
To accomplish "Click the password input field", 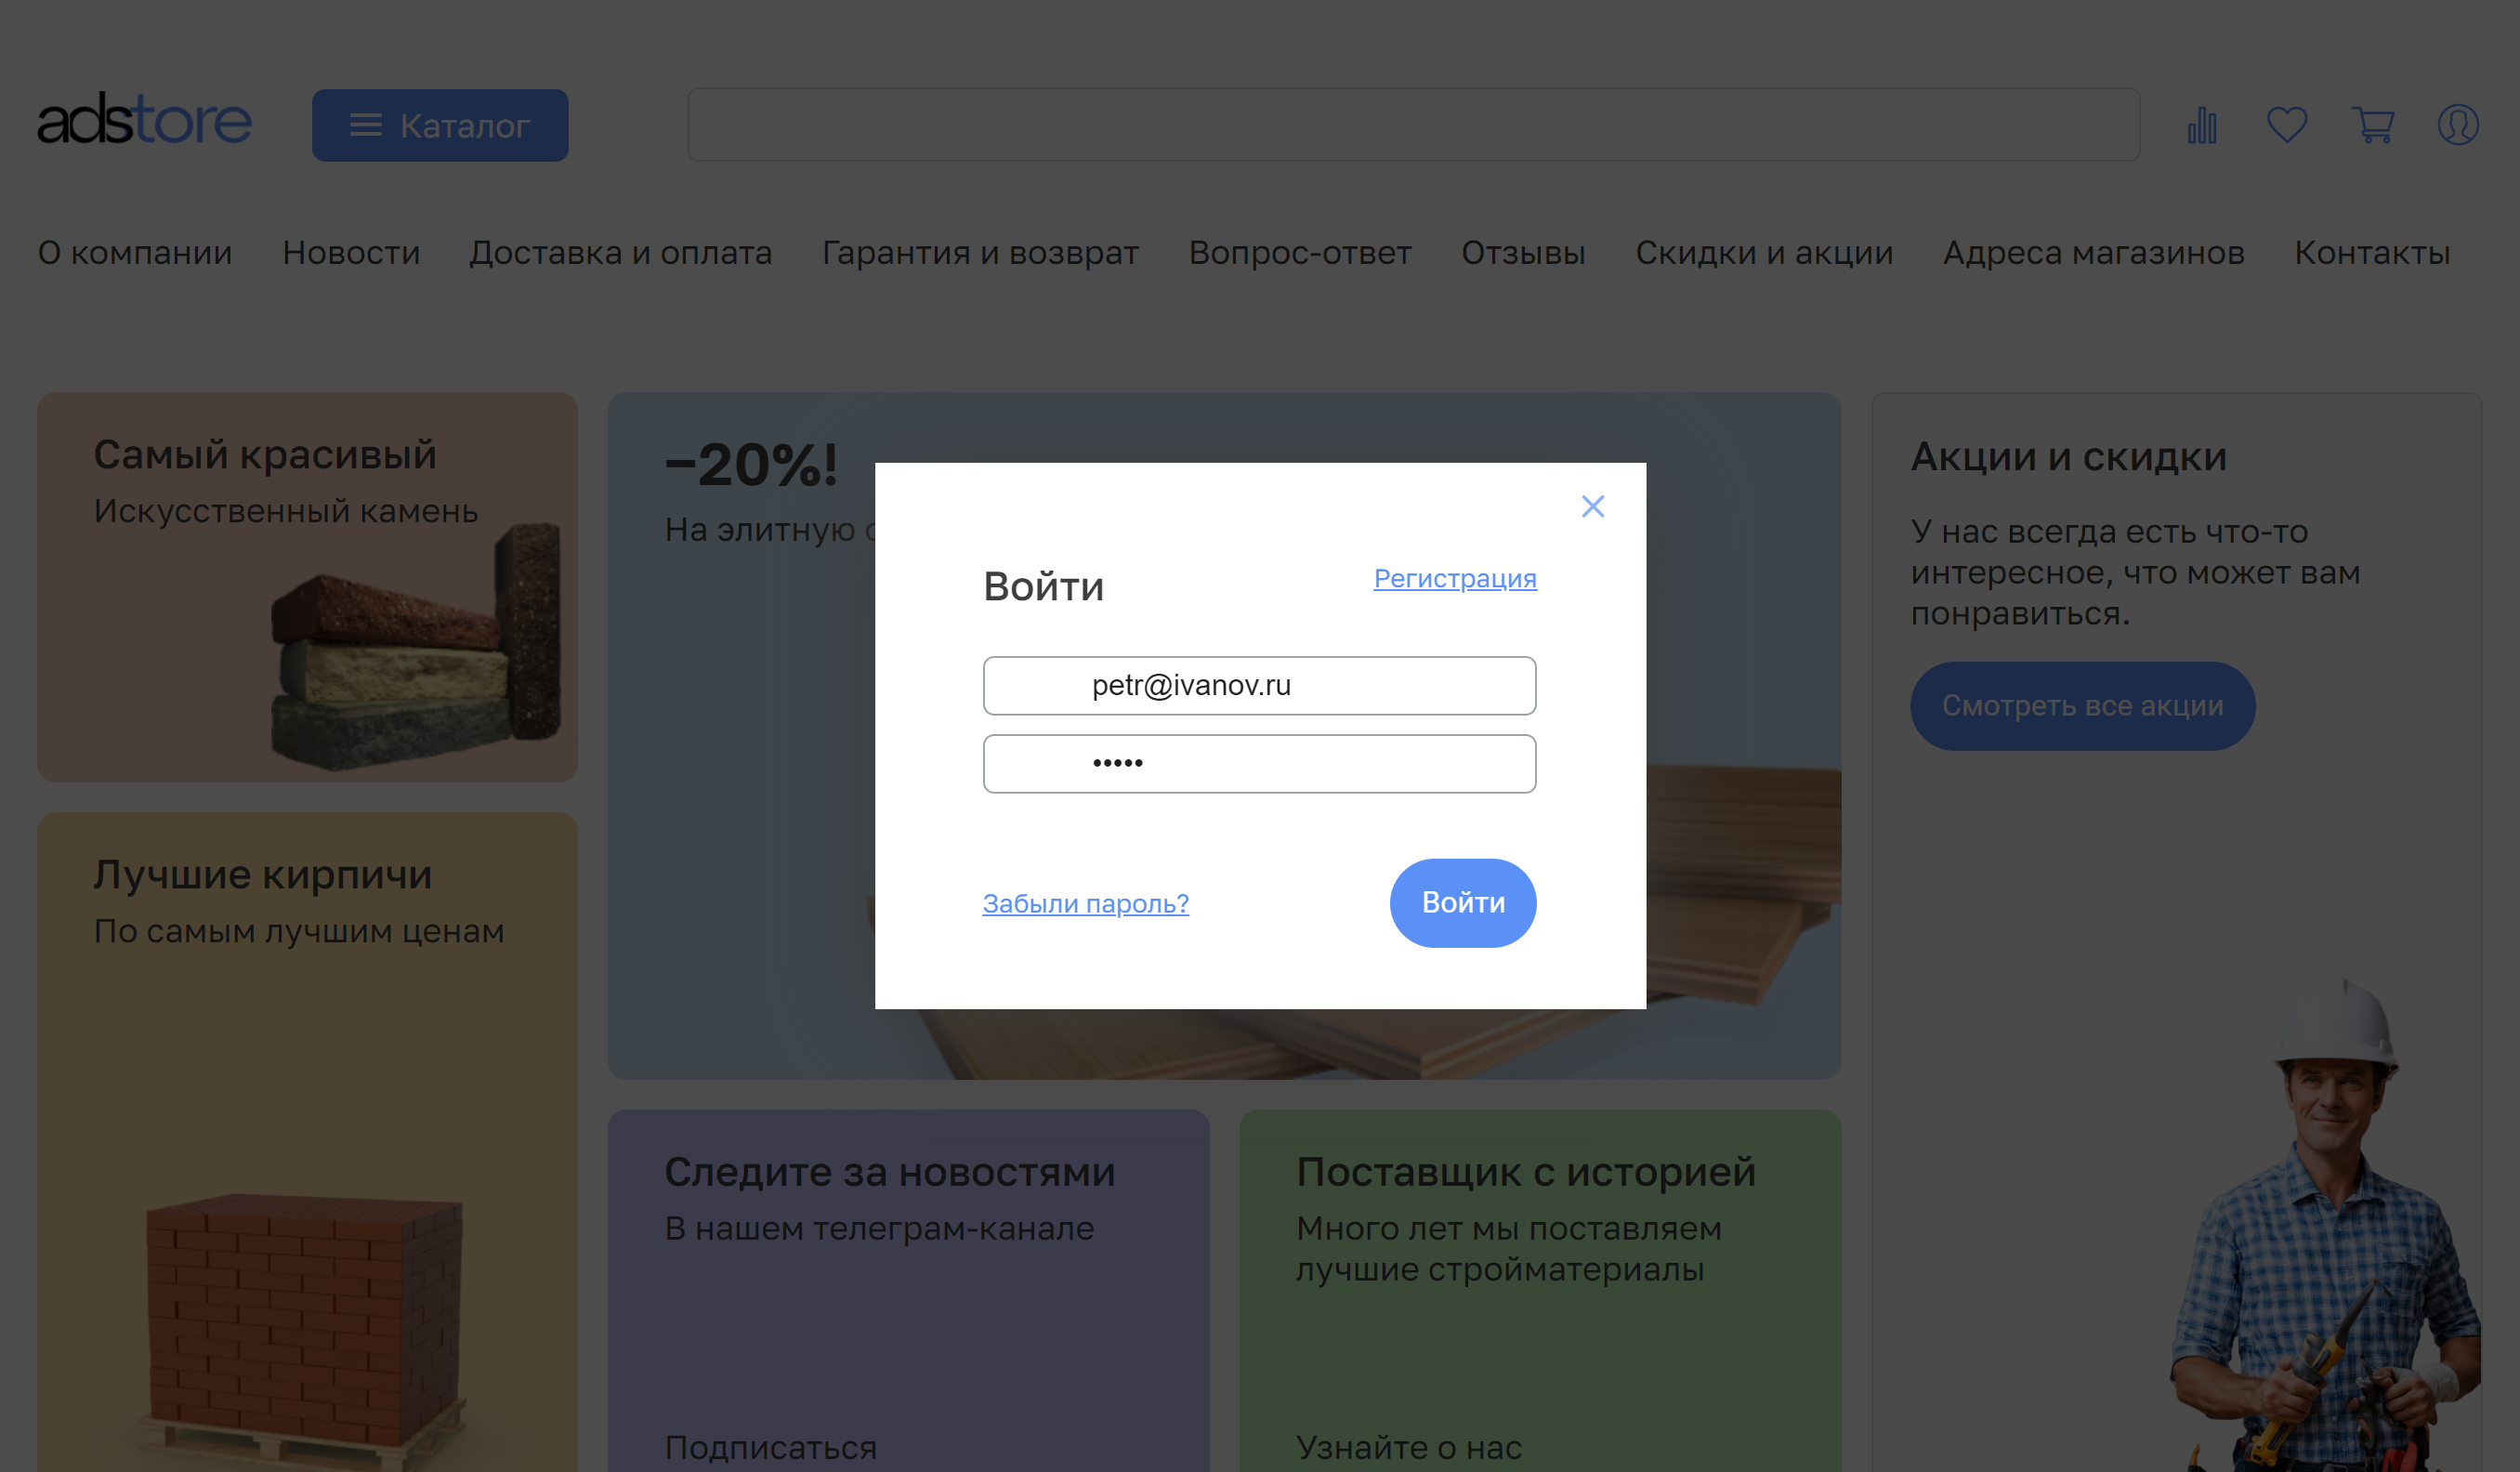I will [x=1259, y=763].
